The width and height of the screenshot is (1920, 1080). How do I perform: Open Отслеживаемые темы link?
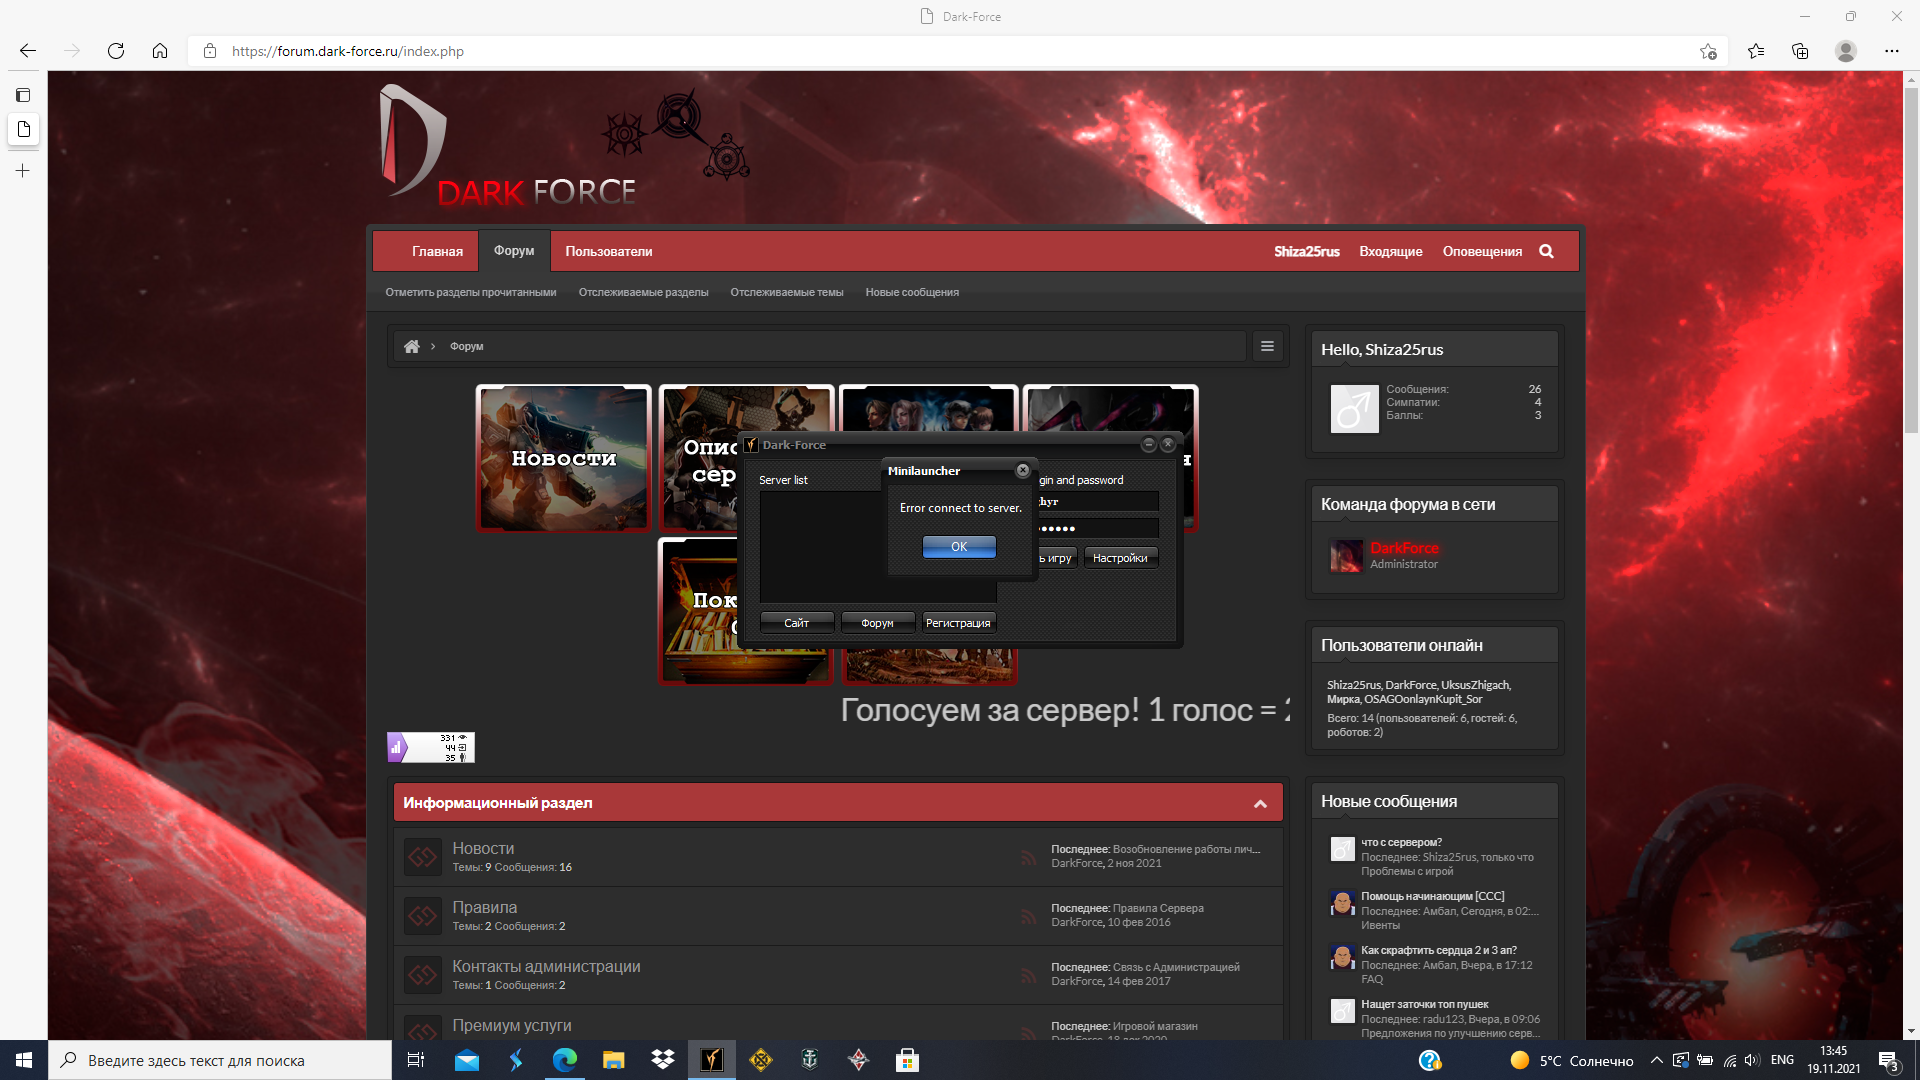pos(787,292)
